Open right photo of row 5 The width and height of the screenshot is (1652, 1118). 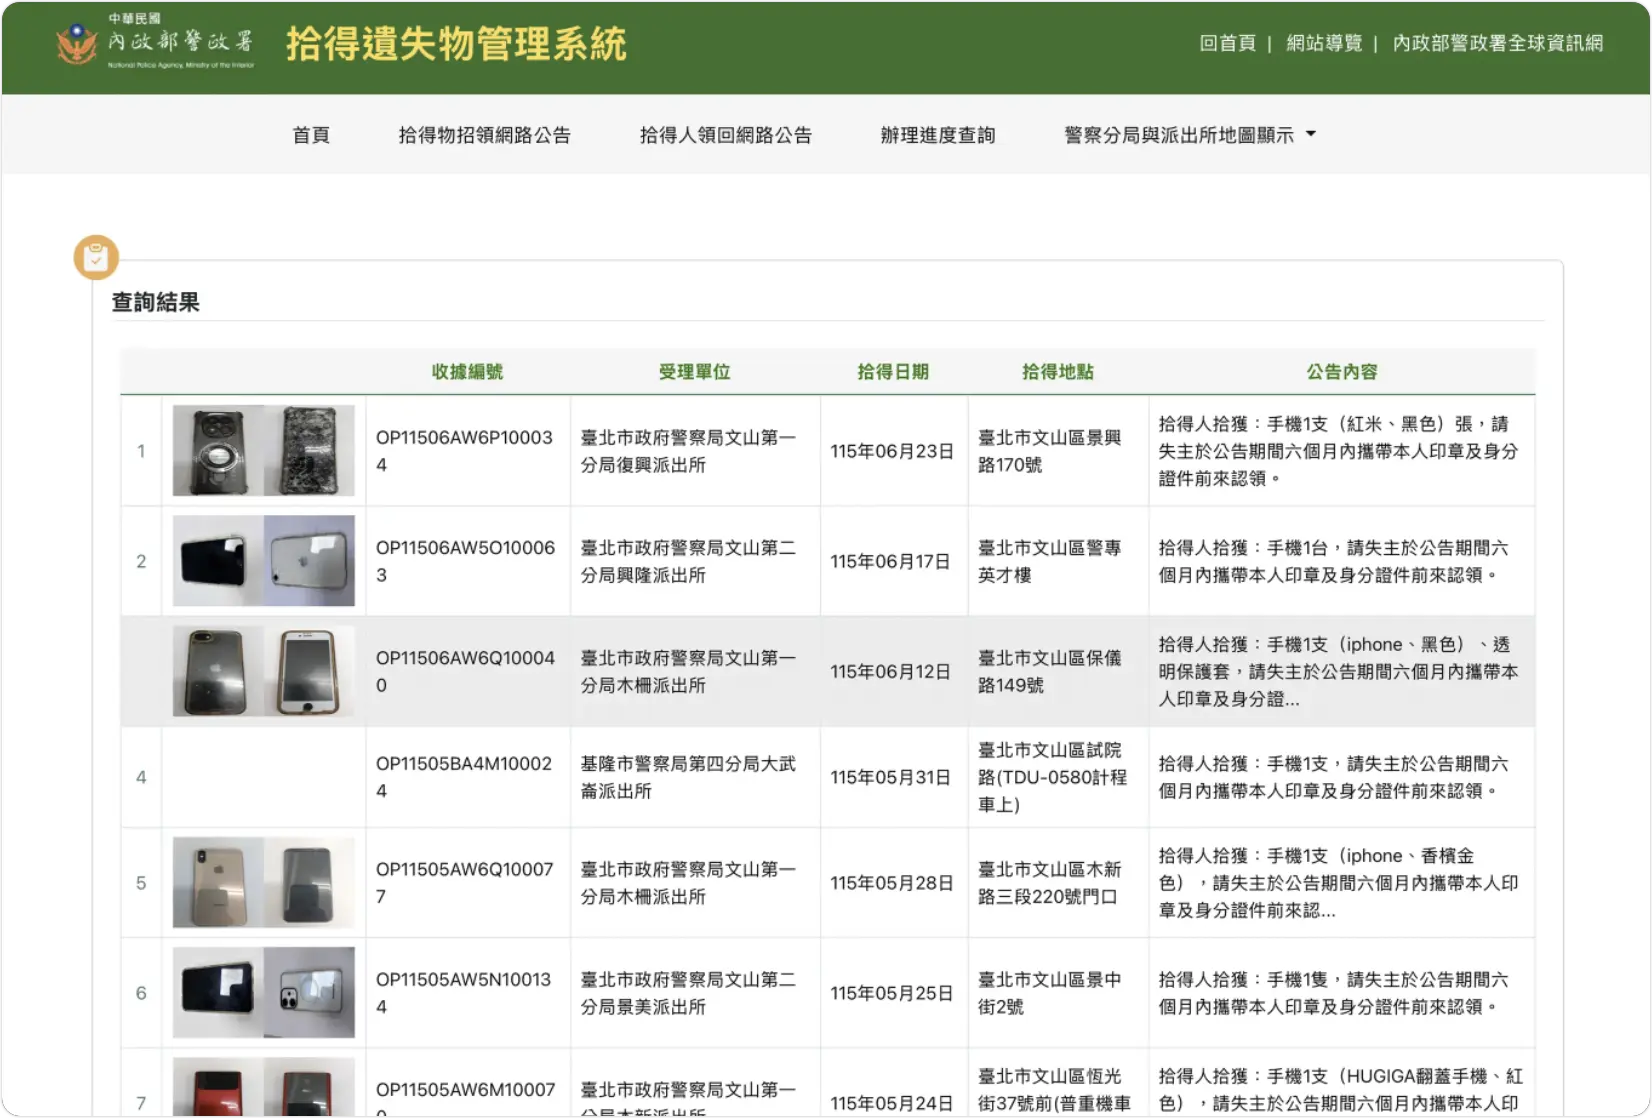(309, 882)
